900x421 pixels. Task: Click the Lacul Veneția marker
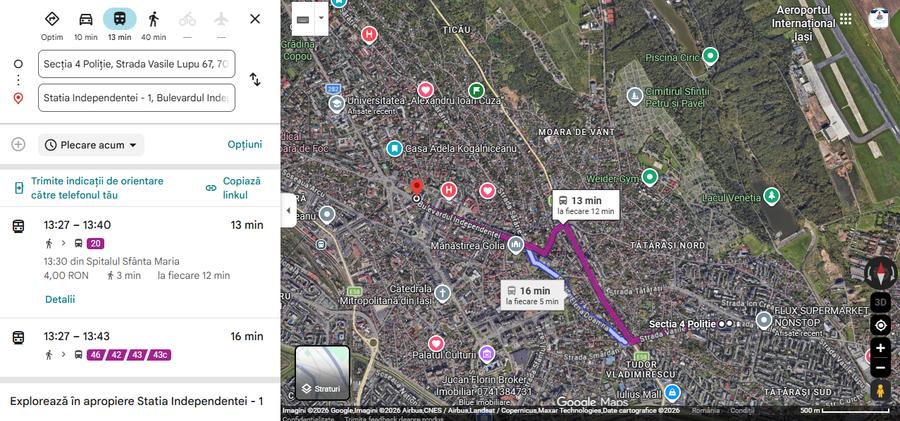772,196
